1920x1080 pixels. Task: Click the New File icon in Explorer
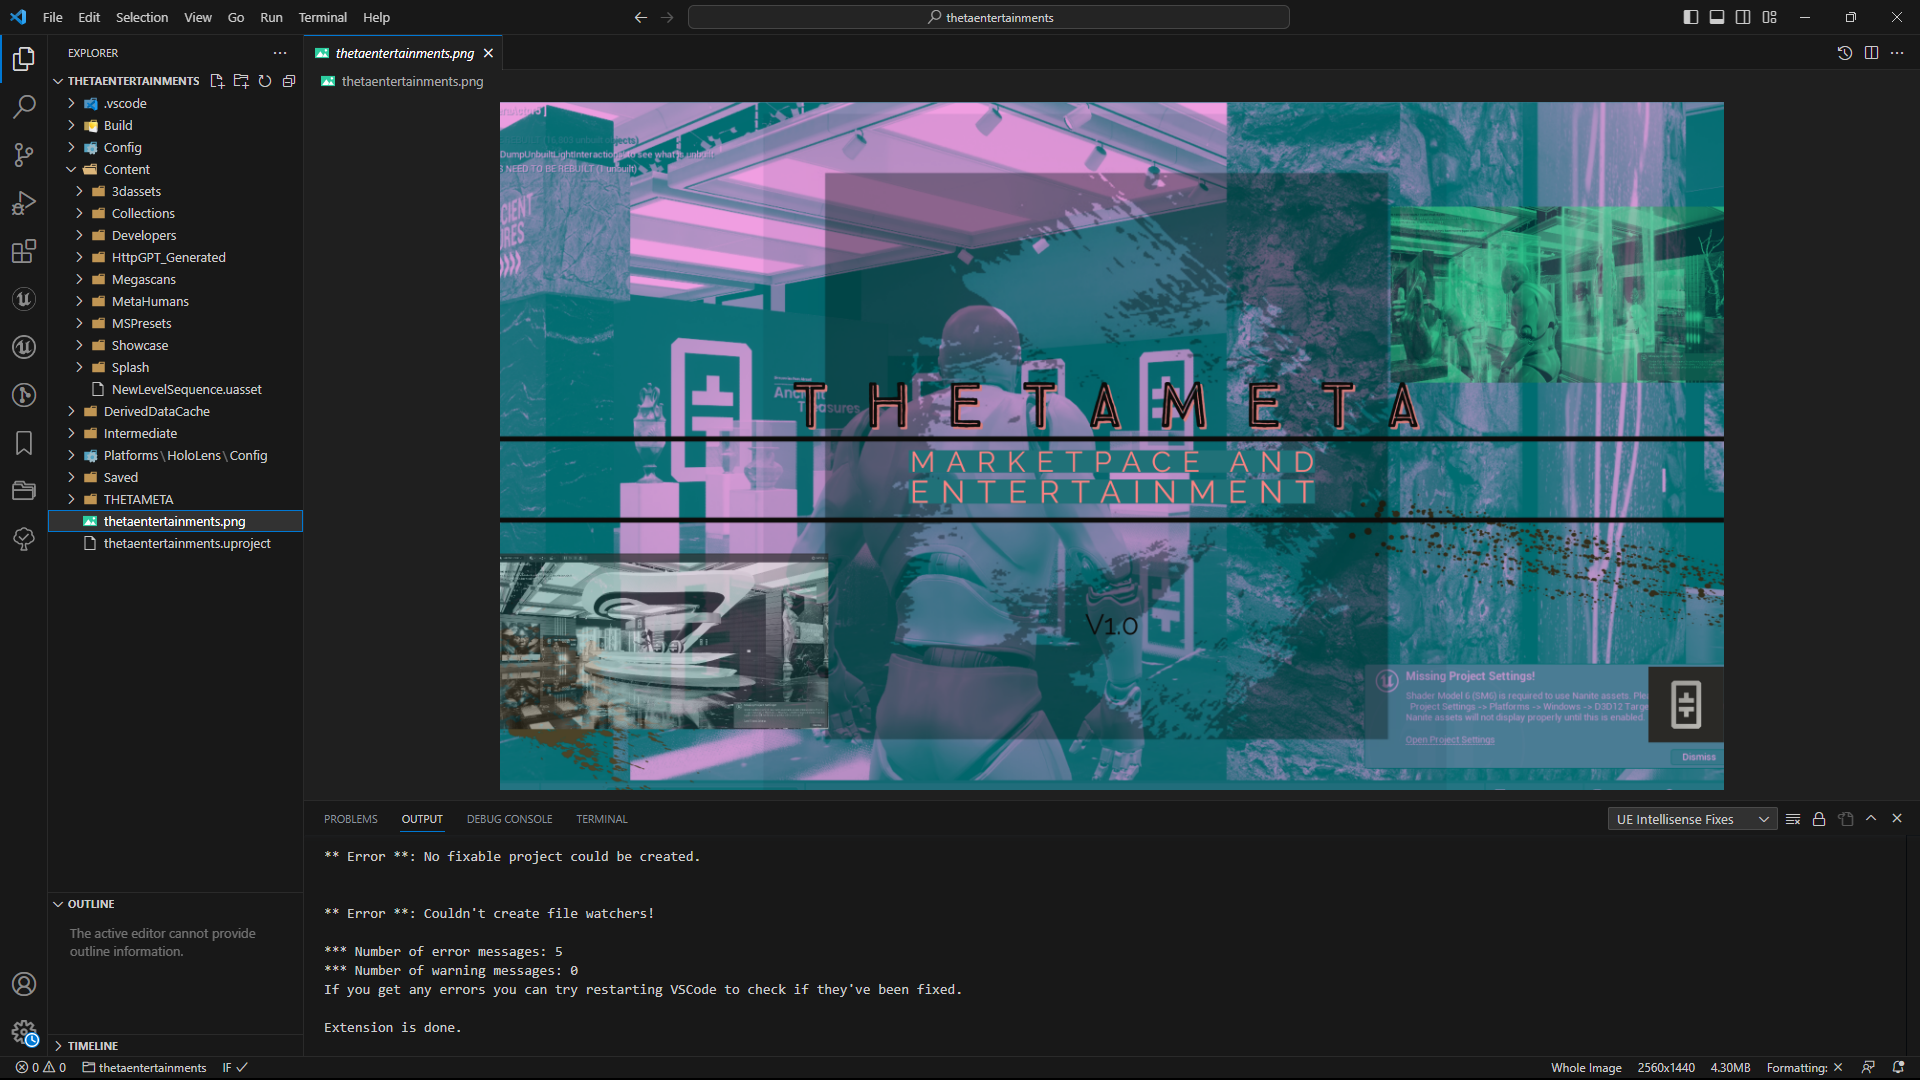(x=217, y=81)
